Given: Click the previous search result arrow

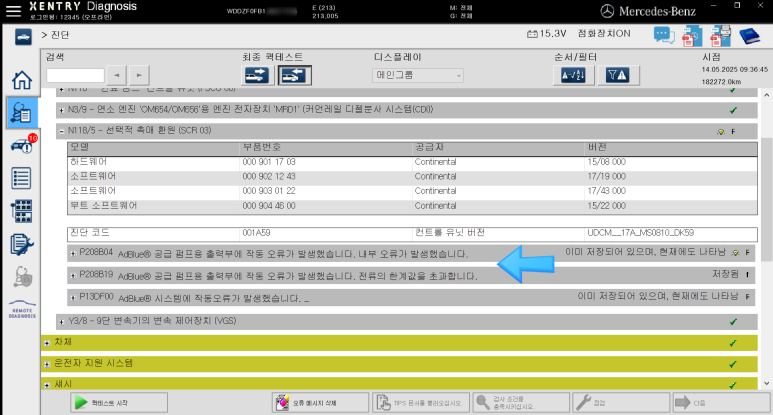Looking at the screenshot, I should pyautogui.click(x=117, y=75).
